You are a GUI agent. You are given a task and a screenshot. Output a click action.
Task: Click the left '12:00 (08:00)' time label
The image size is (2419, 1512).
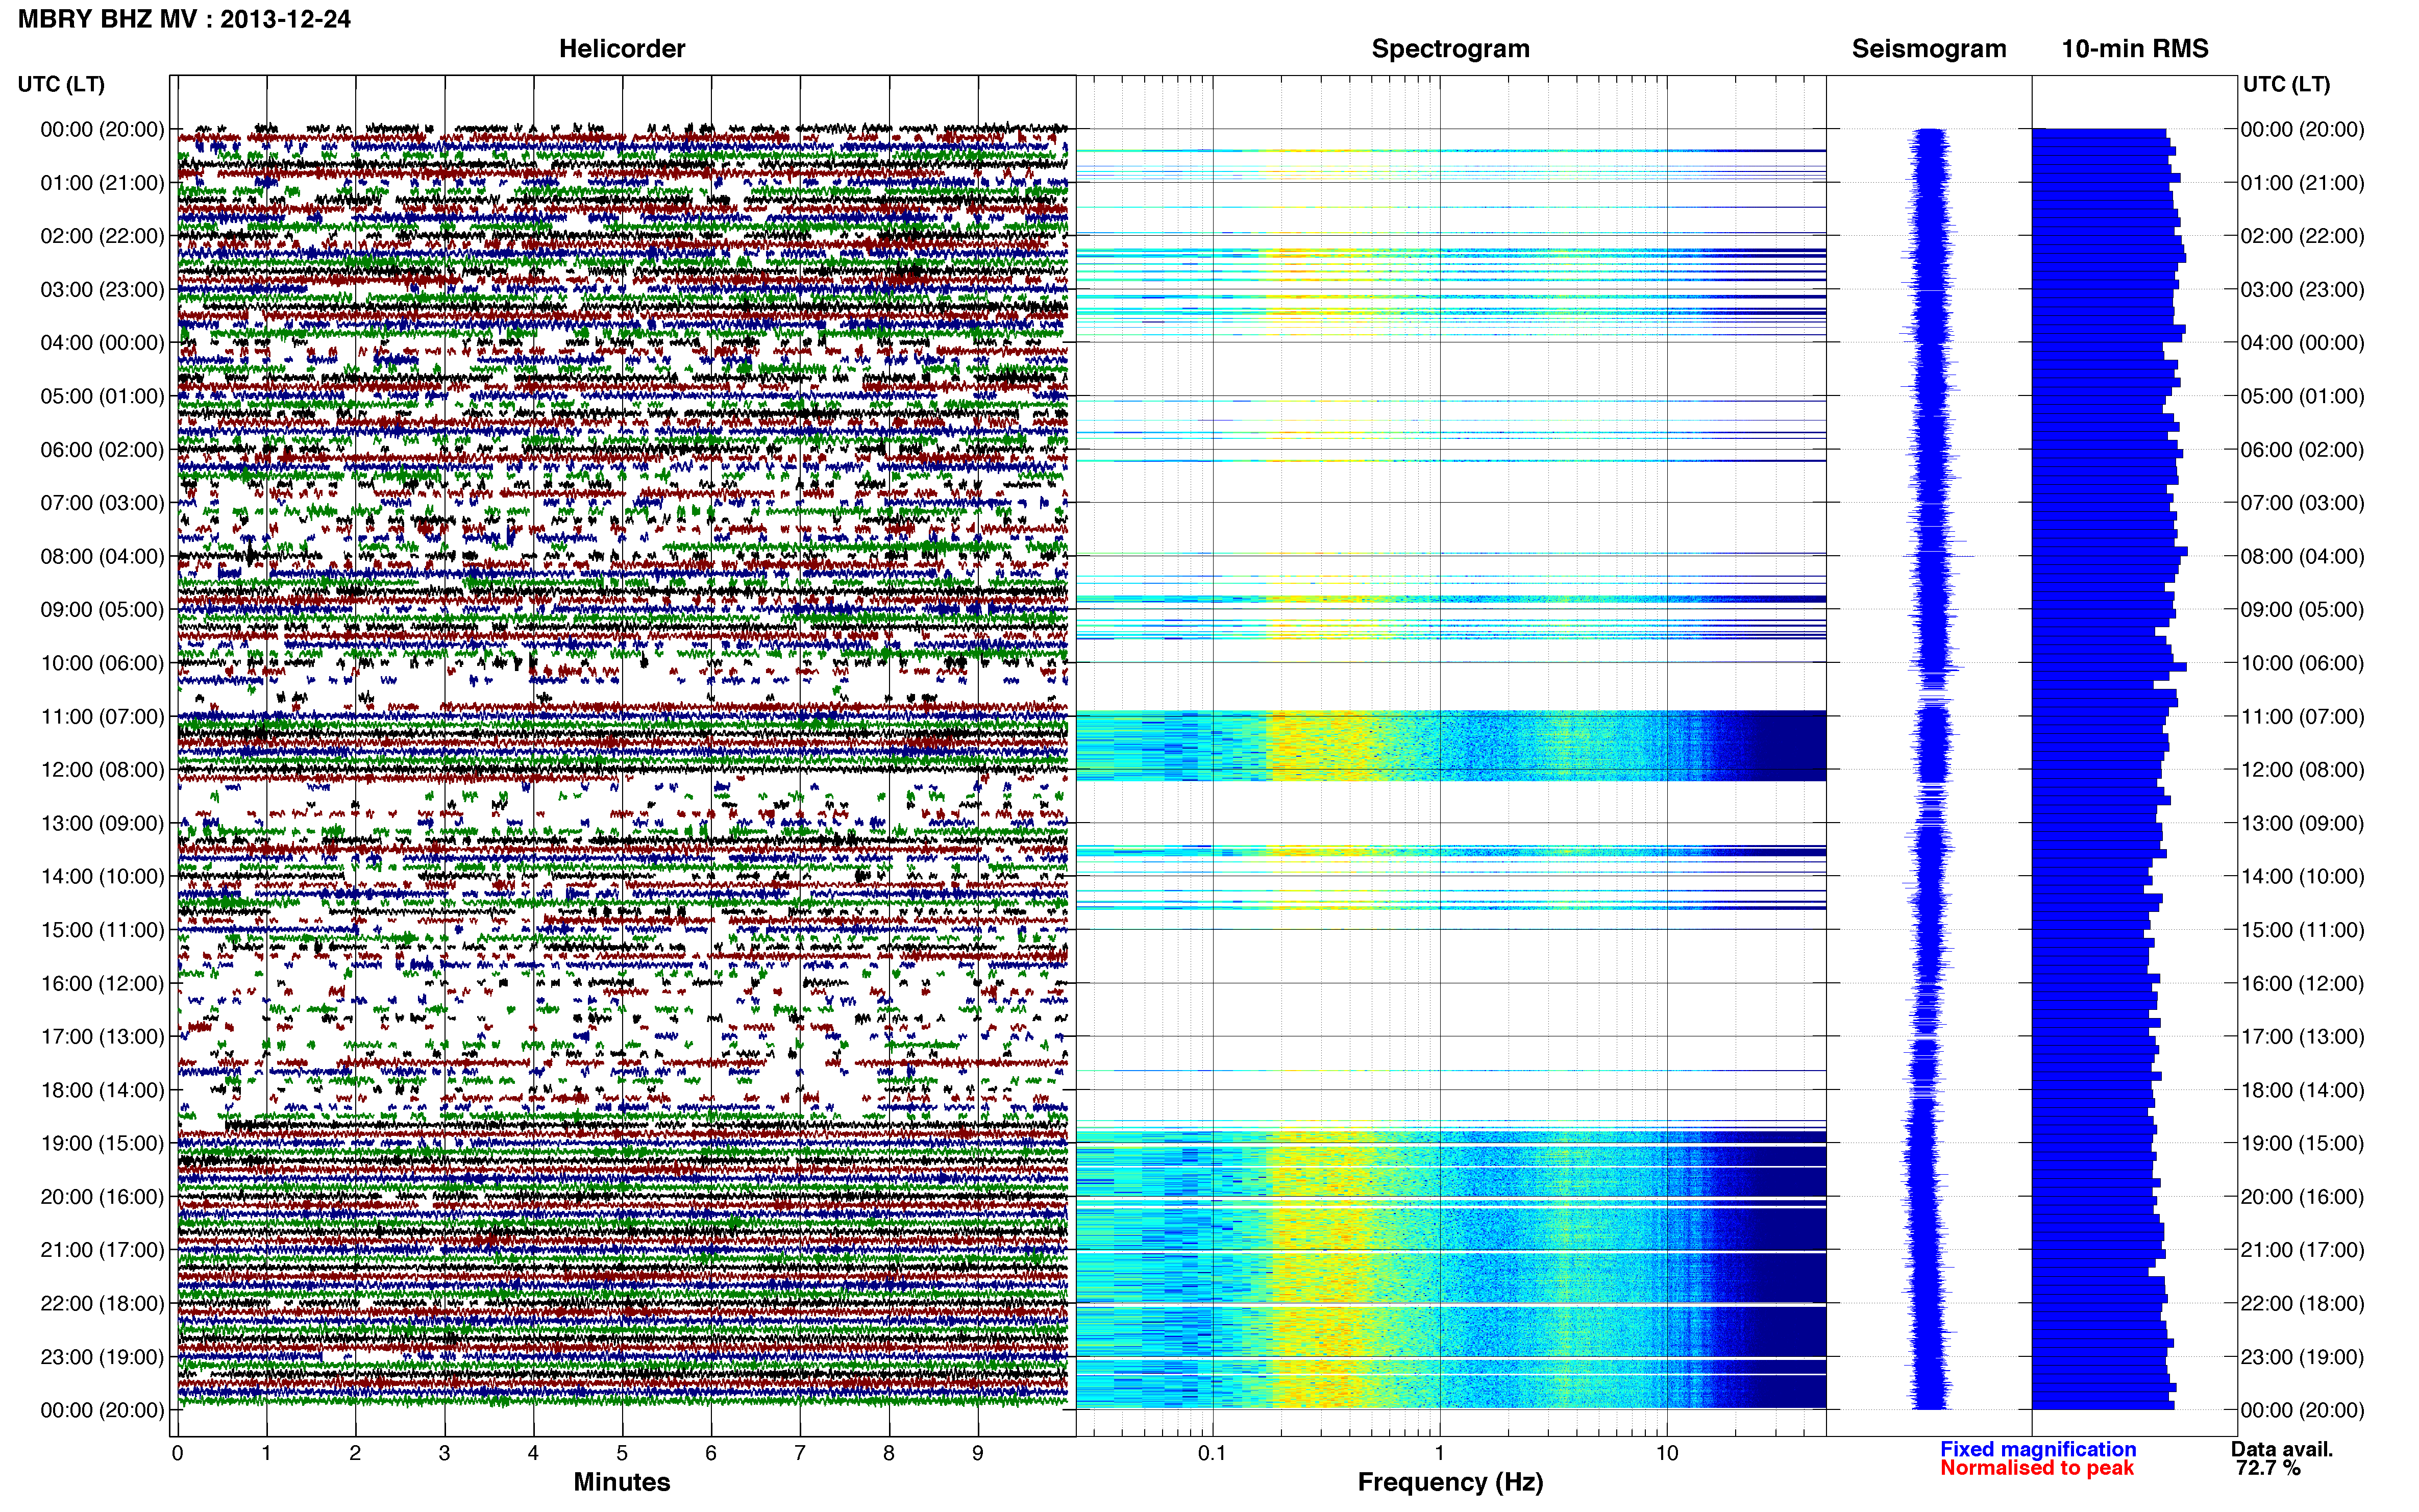click(x=102, y=769)
